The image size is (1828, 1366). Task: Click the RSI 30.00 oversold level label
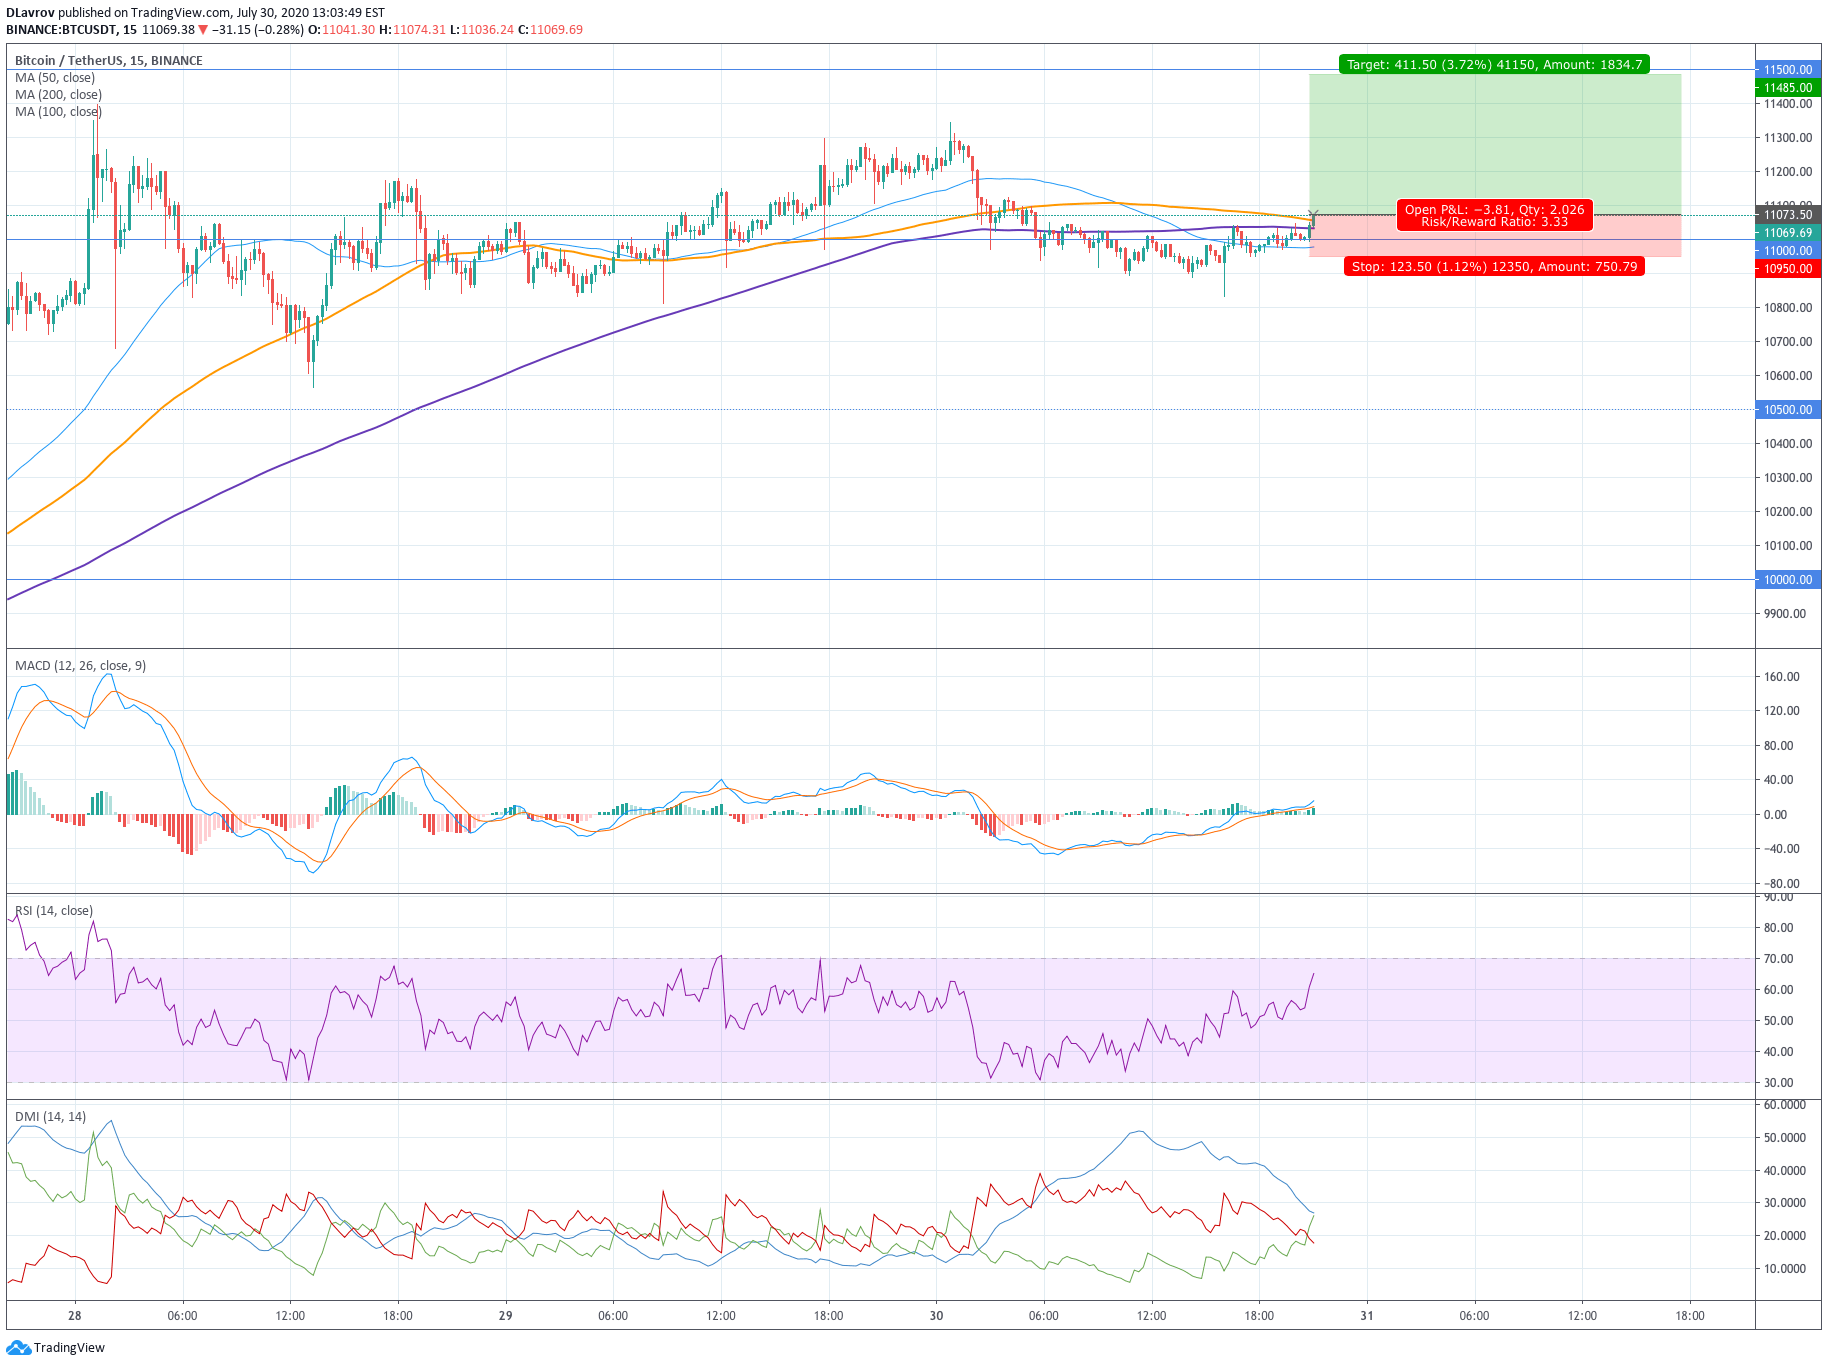click(1779, 1083)
